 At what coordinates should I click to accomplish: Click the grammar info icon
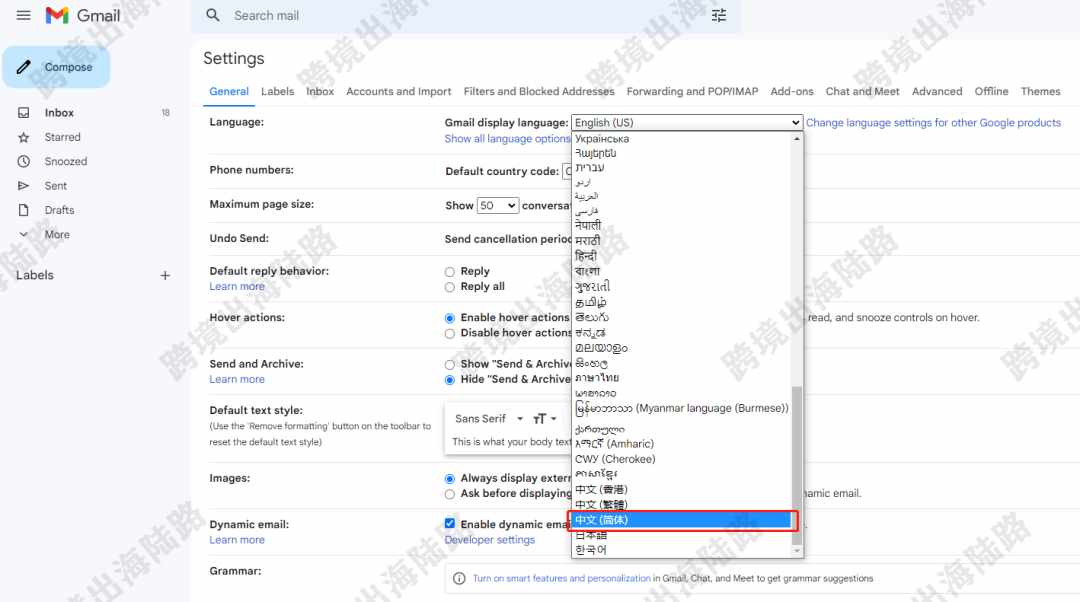coord(459,579)
